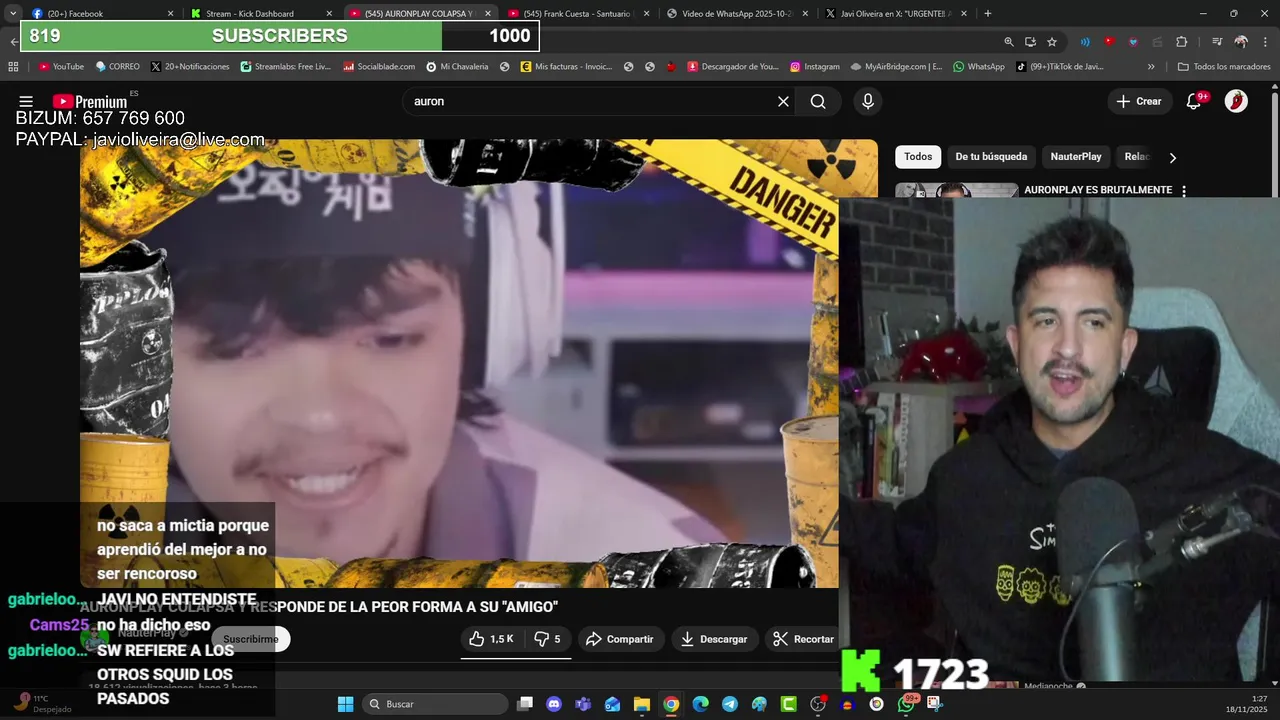Viewport: 1280px width, 720px height.
Task: Open the bookmarks apps grid icon
Action: coord(13,67)
